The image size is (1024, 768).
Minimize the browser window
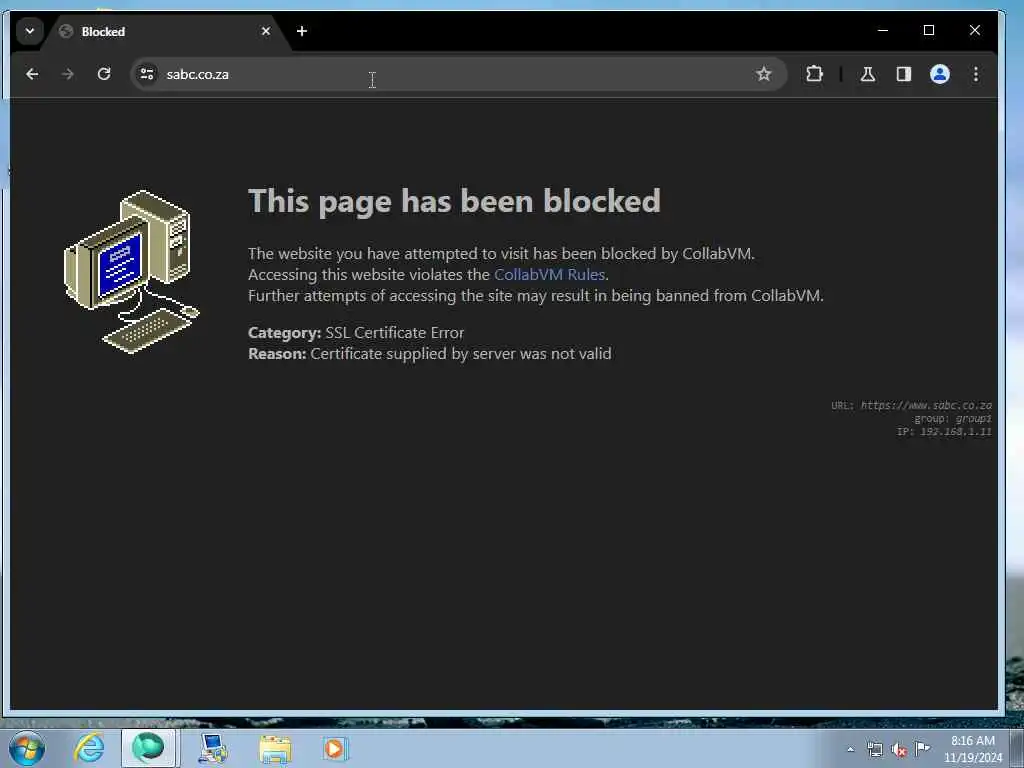pos(883,31)
